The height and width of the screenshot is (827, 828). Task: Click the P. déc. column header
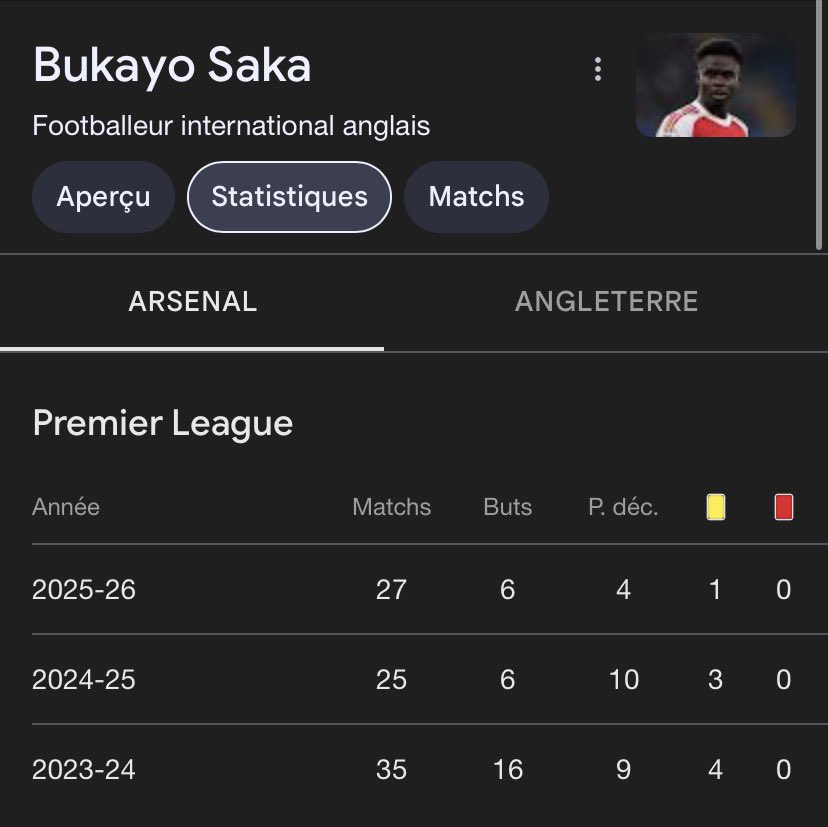(623, 507)
